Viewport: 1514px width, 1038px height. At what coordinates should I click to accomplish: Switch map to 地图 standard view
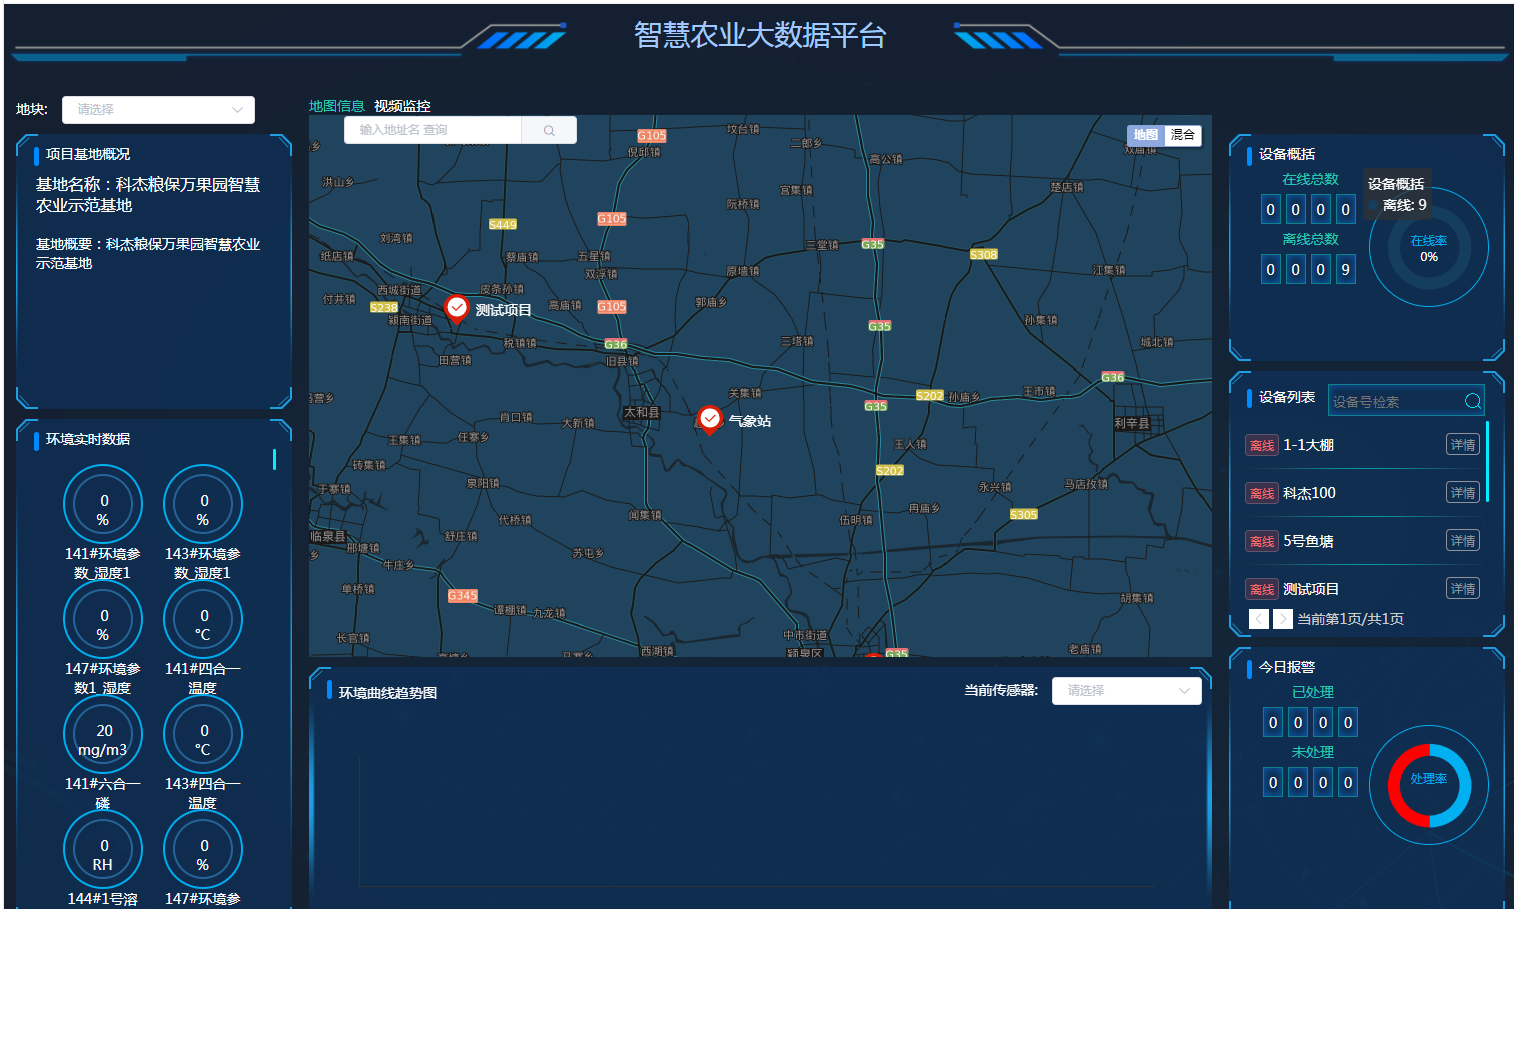pyautogui.click(x=1146, y=135)
